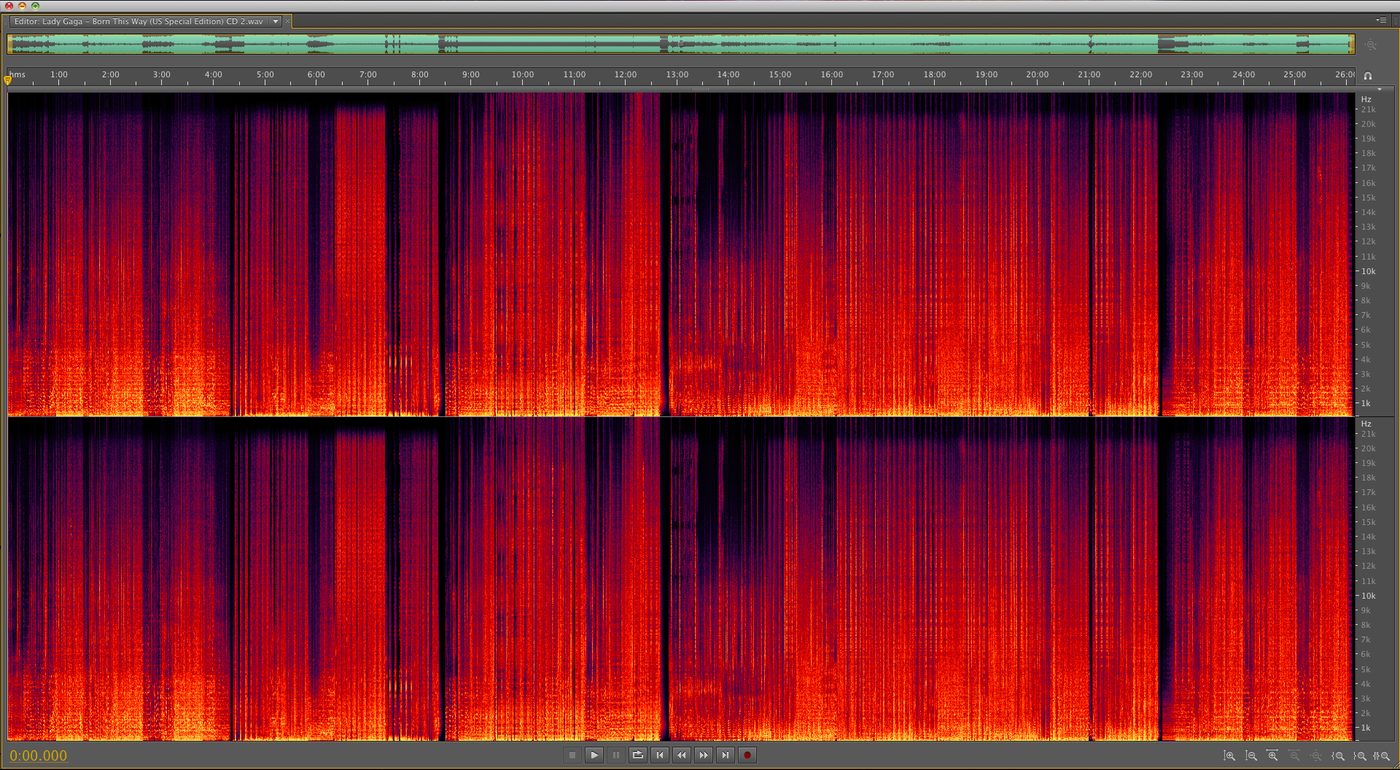Move playhead to previous marker

pyautogui.click(x=660, y=755)
